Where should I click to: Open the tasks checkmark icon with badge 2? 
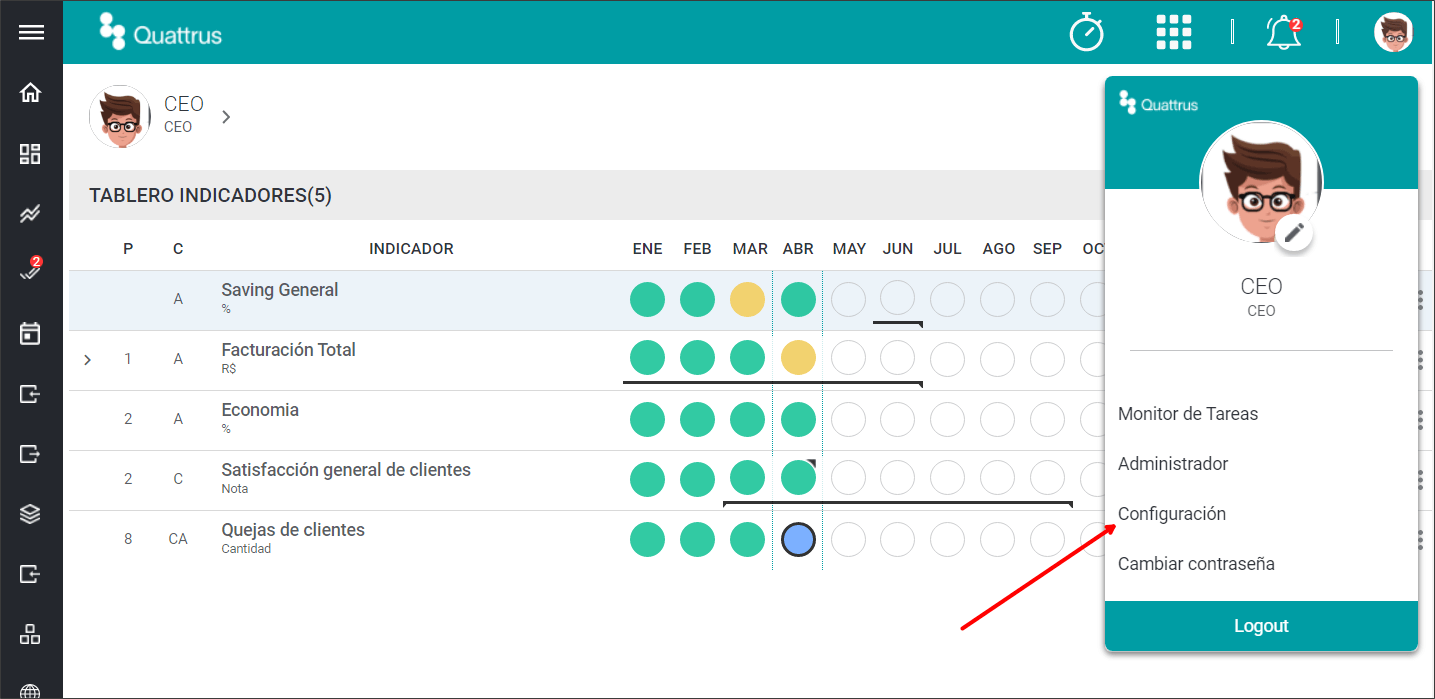pos(31,270)
